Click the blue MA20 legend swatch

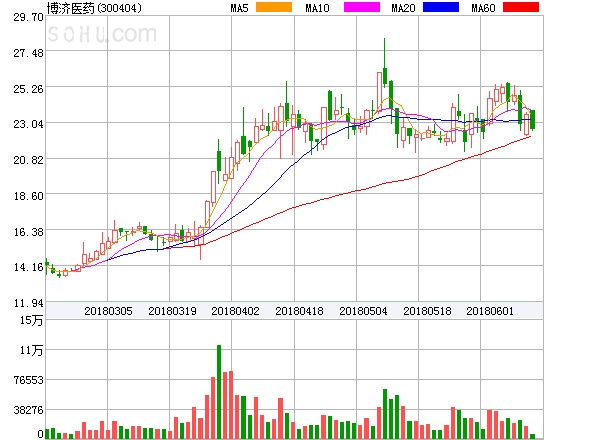[x=441, y=7]
